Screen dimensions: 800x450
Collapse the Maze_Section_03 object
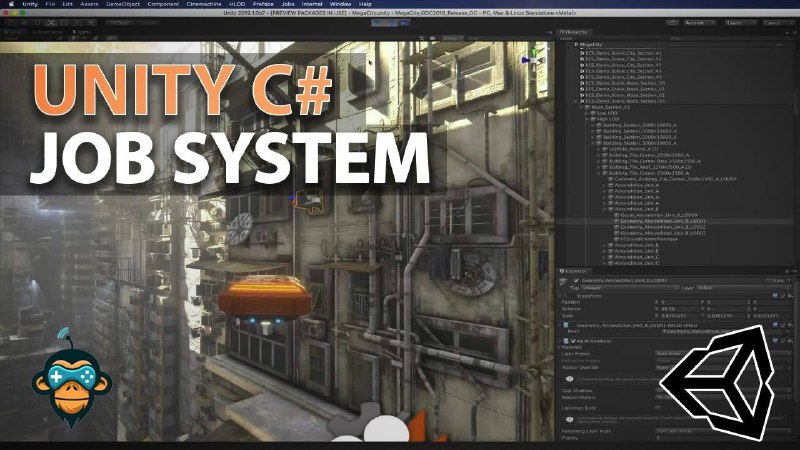click(582, 107)
